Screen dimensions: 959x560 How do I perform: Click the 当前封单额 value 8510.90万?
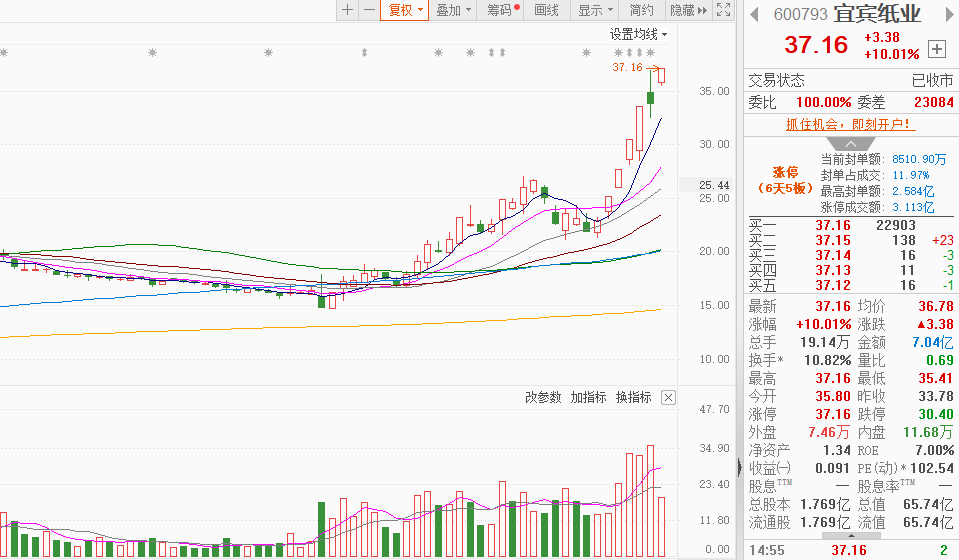[x=919, y=159]
